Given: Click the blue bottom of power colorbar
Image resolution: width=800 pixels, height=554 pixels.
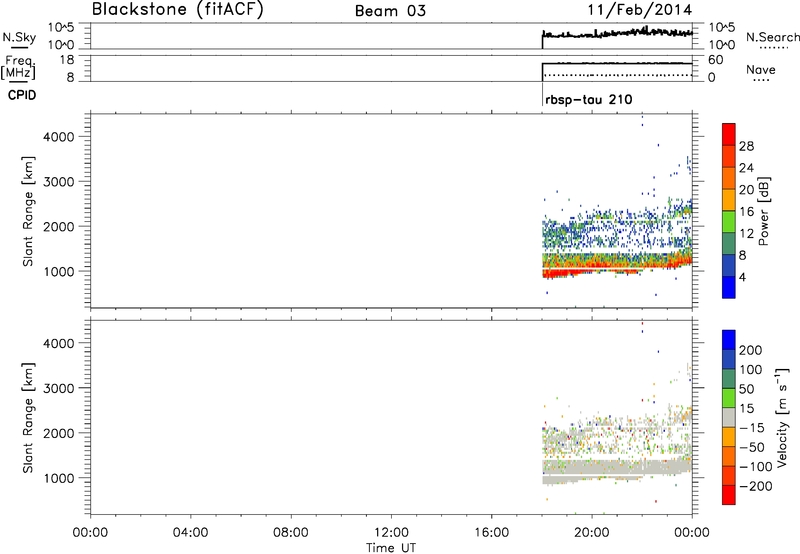Looking at the screenshot, I should [x=729, y=287].
